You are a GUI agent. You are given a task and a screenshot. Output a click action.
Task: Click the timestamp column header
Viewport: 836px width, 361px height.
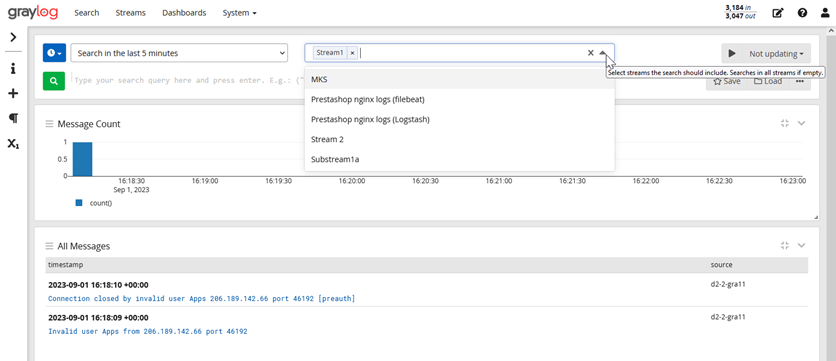click(x=66, y=264)
